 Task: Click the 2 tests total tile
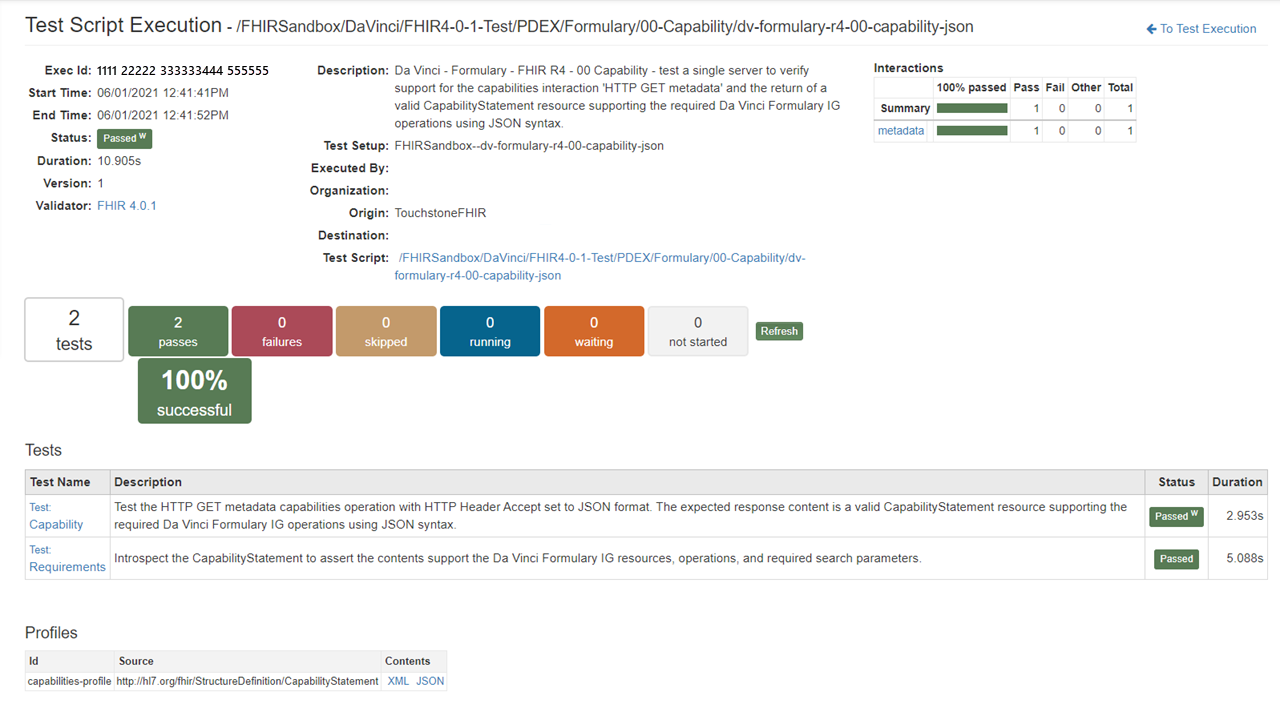pos(74,330)
